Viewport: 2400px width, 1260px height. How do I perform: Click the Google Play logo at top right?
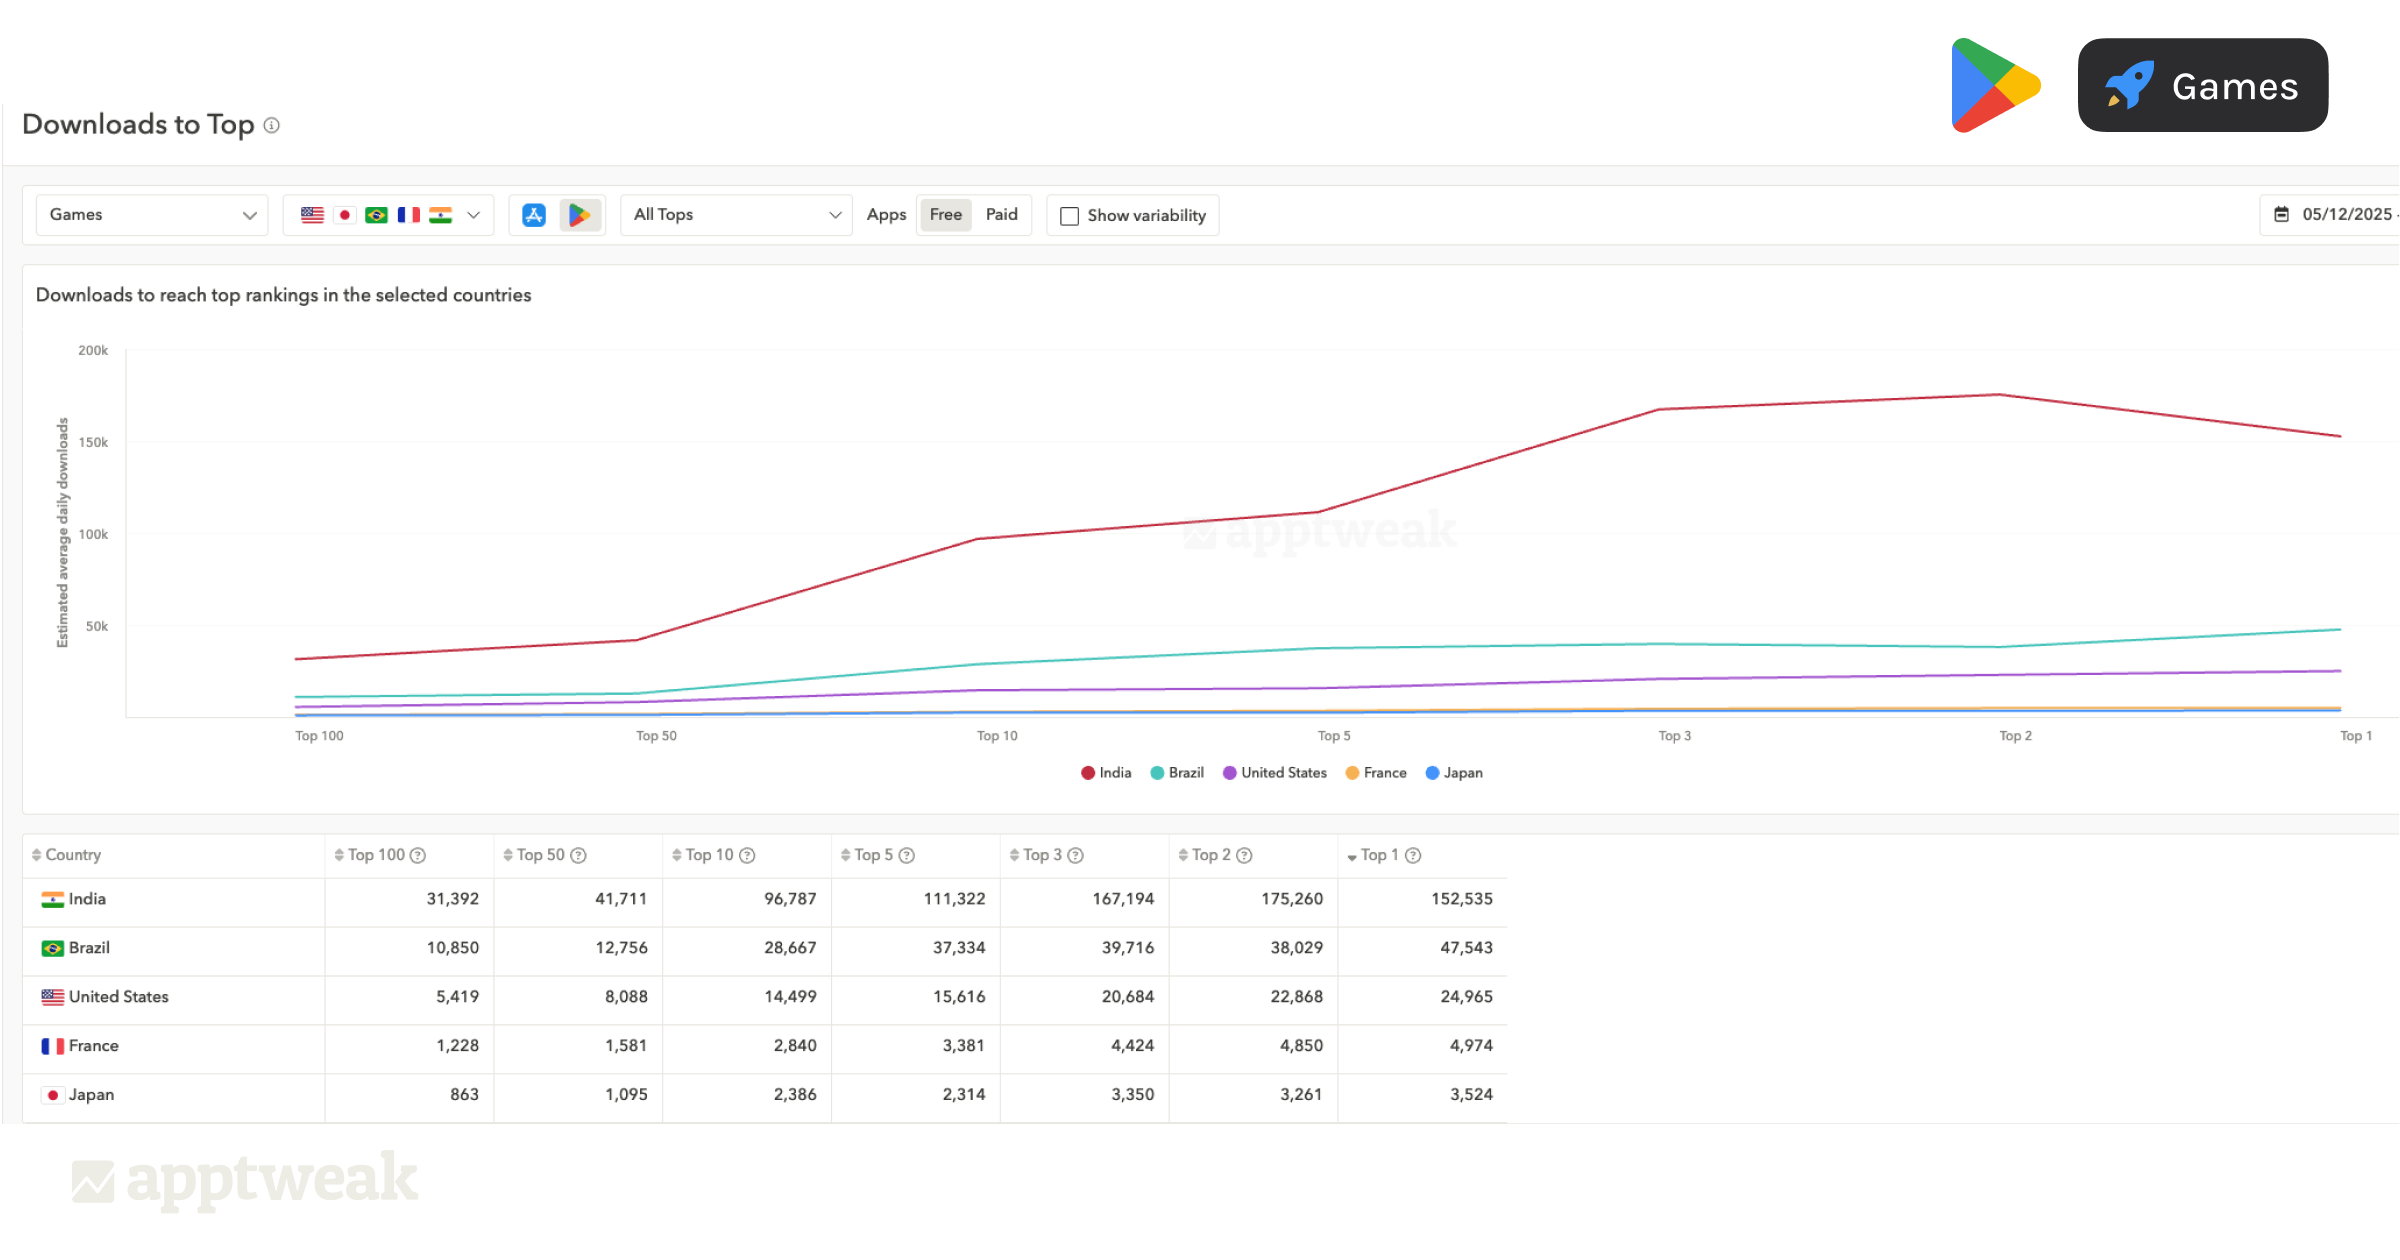(x=1996, y=86)
